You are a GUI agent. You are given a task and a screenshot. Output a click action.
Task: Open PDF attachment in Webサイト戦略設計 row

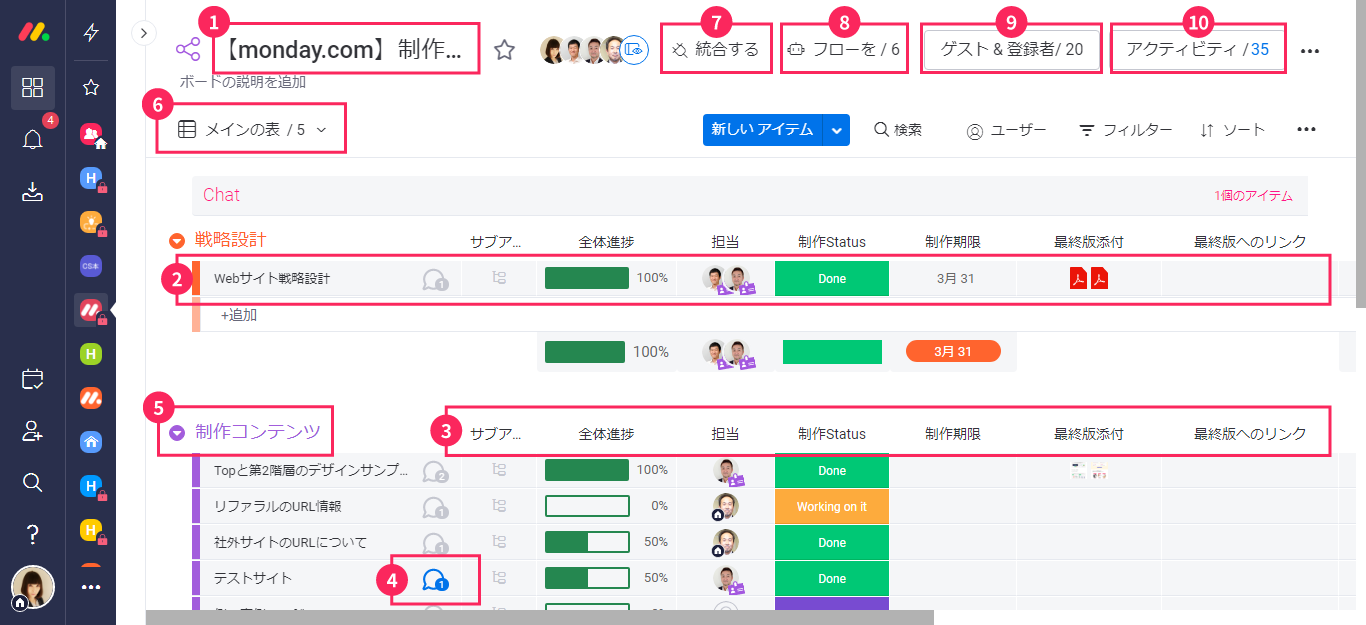tap(1079, 279)
